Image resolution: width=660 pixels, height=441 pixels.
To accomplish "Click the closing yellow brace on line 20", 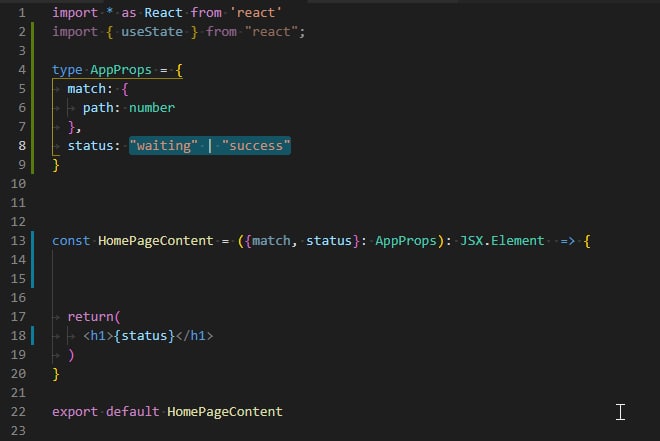I will pos(56,374).
